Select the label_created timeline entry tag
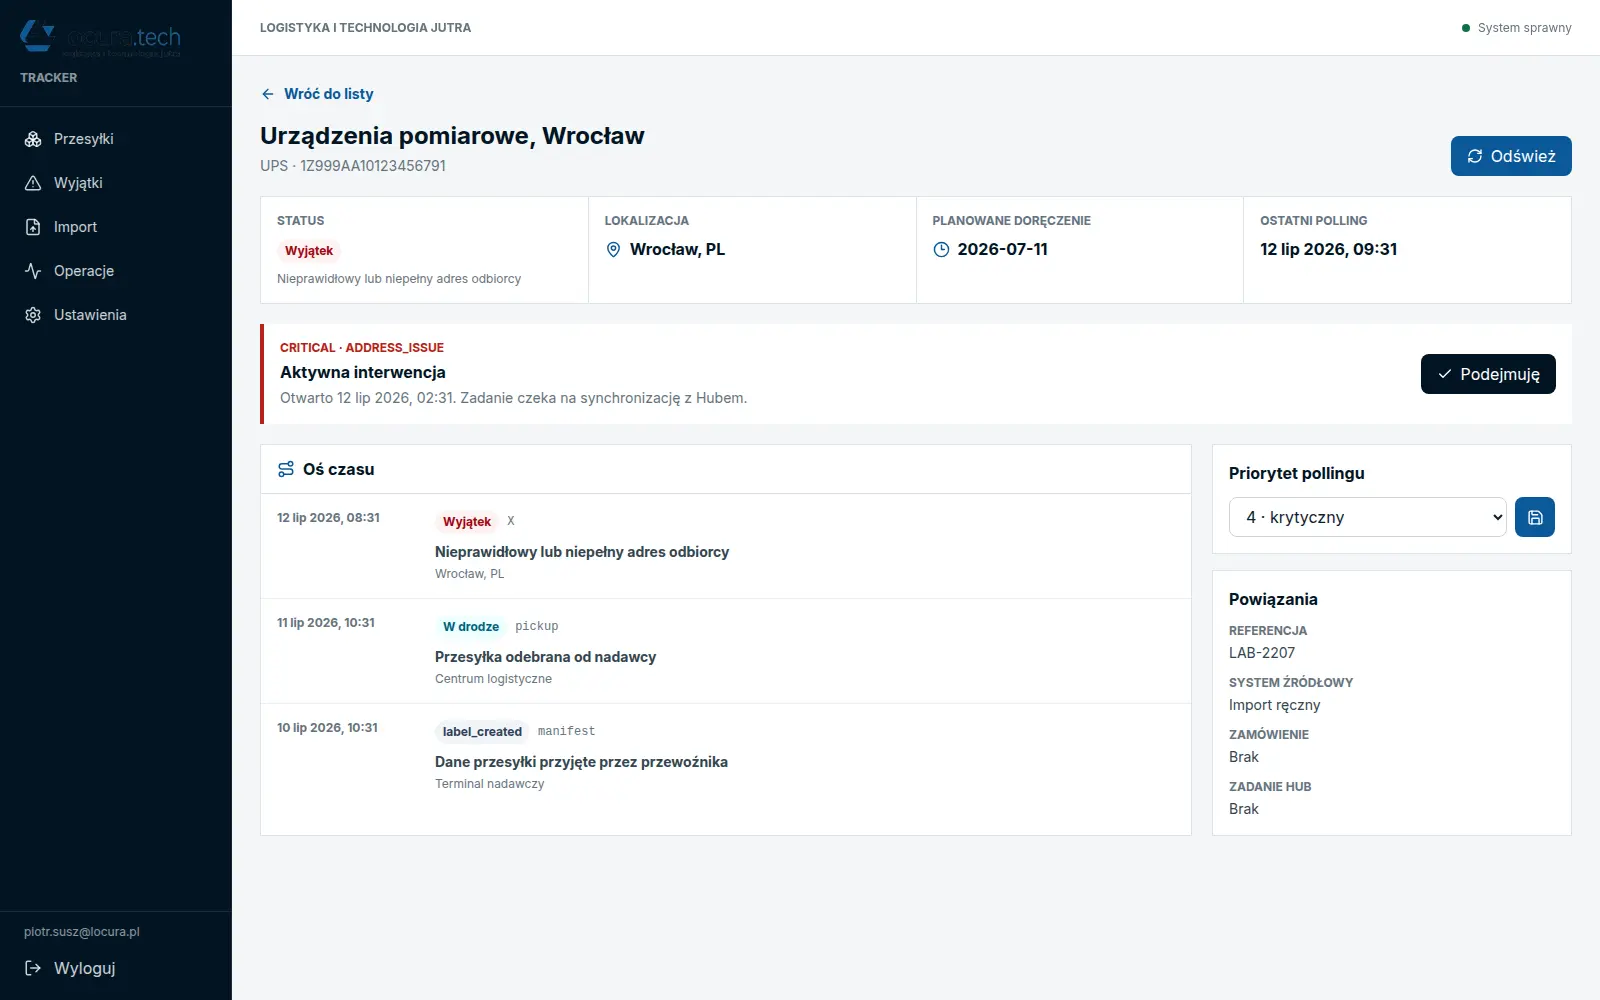This screenshot has height=1000, width=1600. pyautogui.click(x=482, y=732)
